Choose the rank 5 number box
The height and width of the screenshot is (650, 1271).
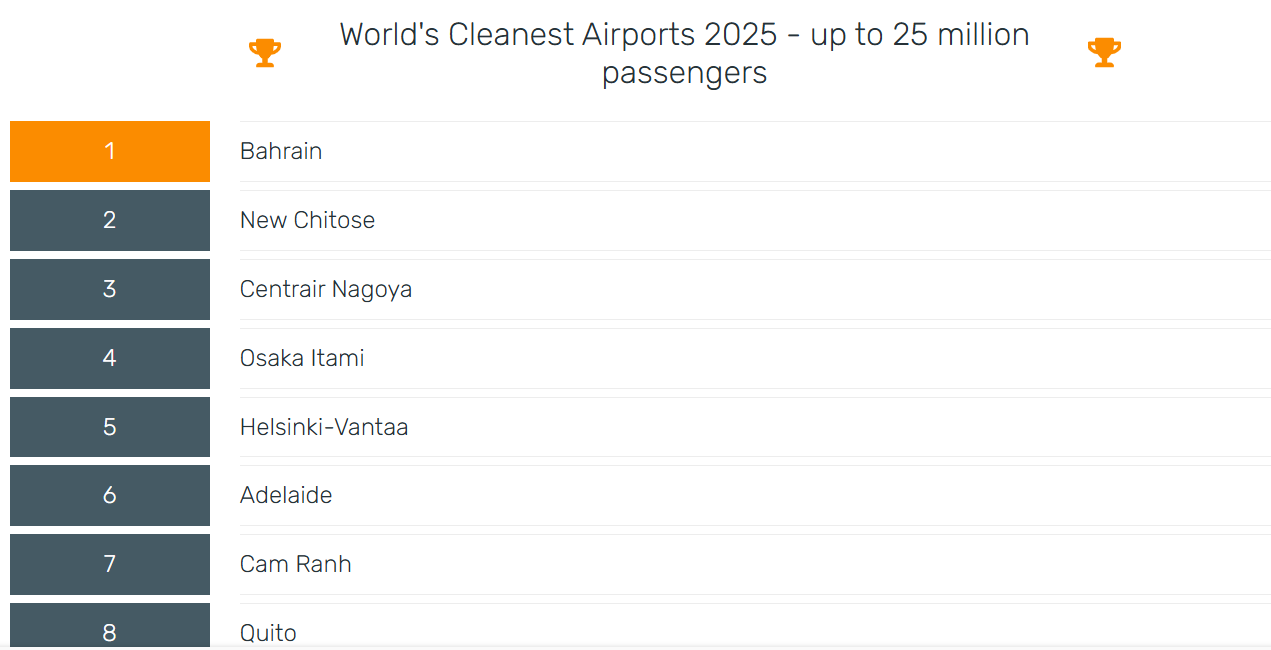[110, 427]
